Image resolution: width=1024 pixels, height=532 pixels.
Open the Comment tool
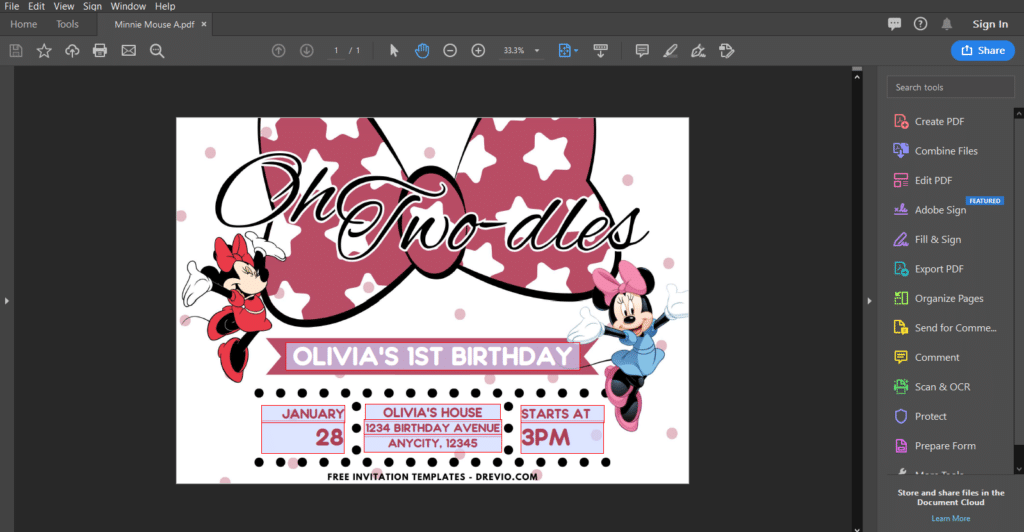936,357
